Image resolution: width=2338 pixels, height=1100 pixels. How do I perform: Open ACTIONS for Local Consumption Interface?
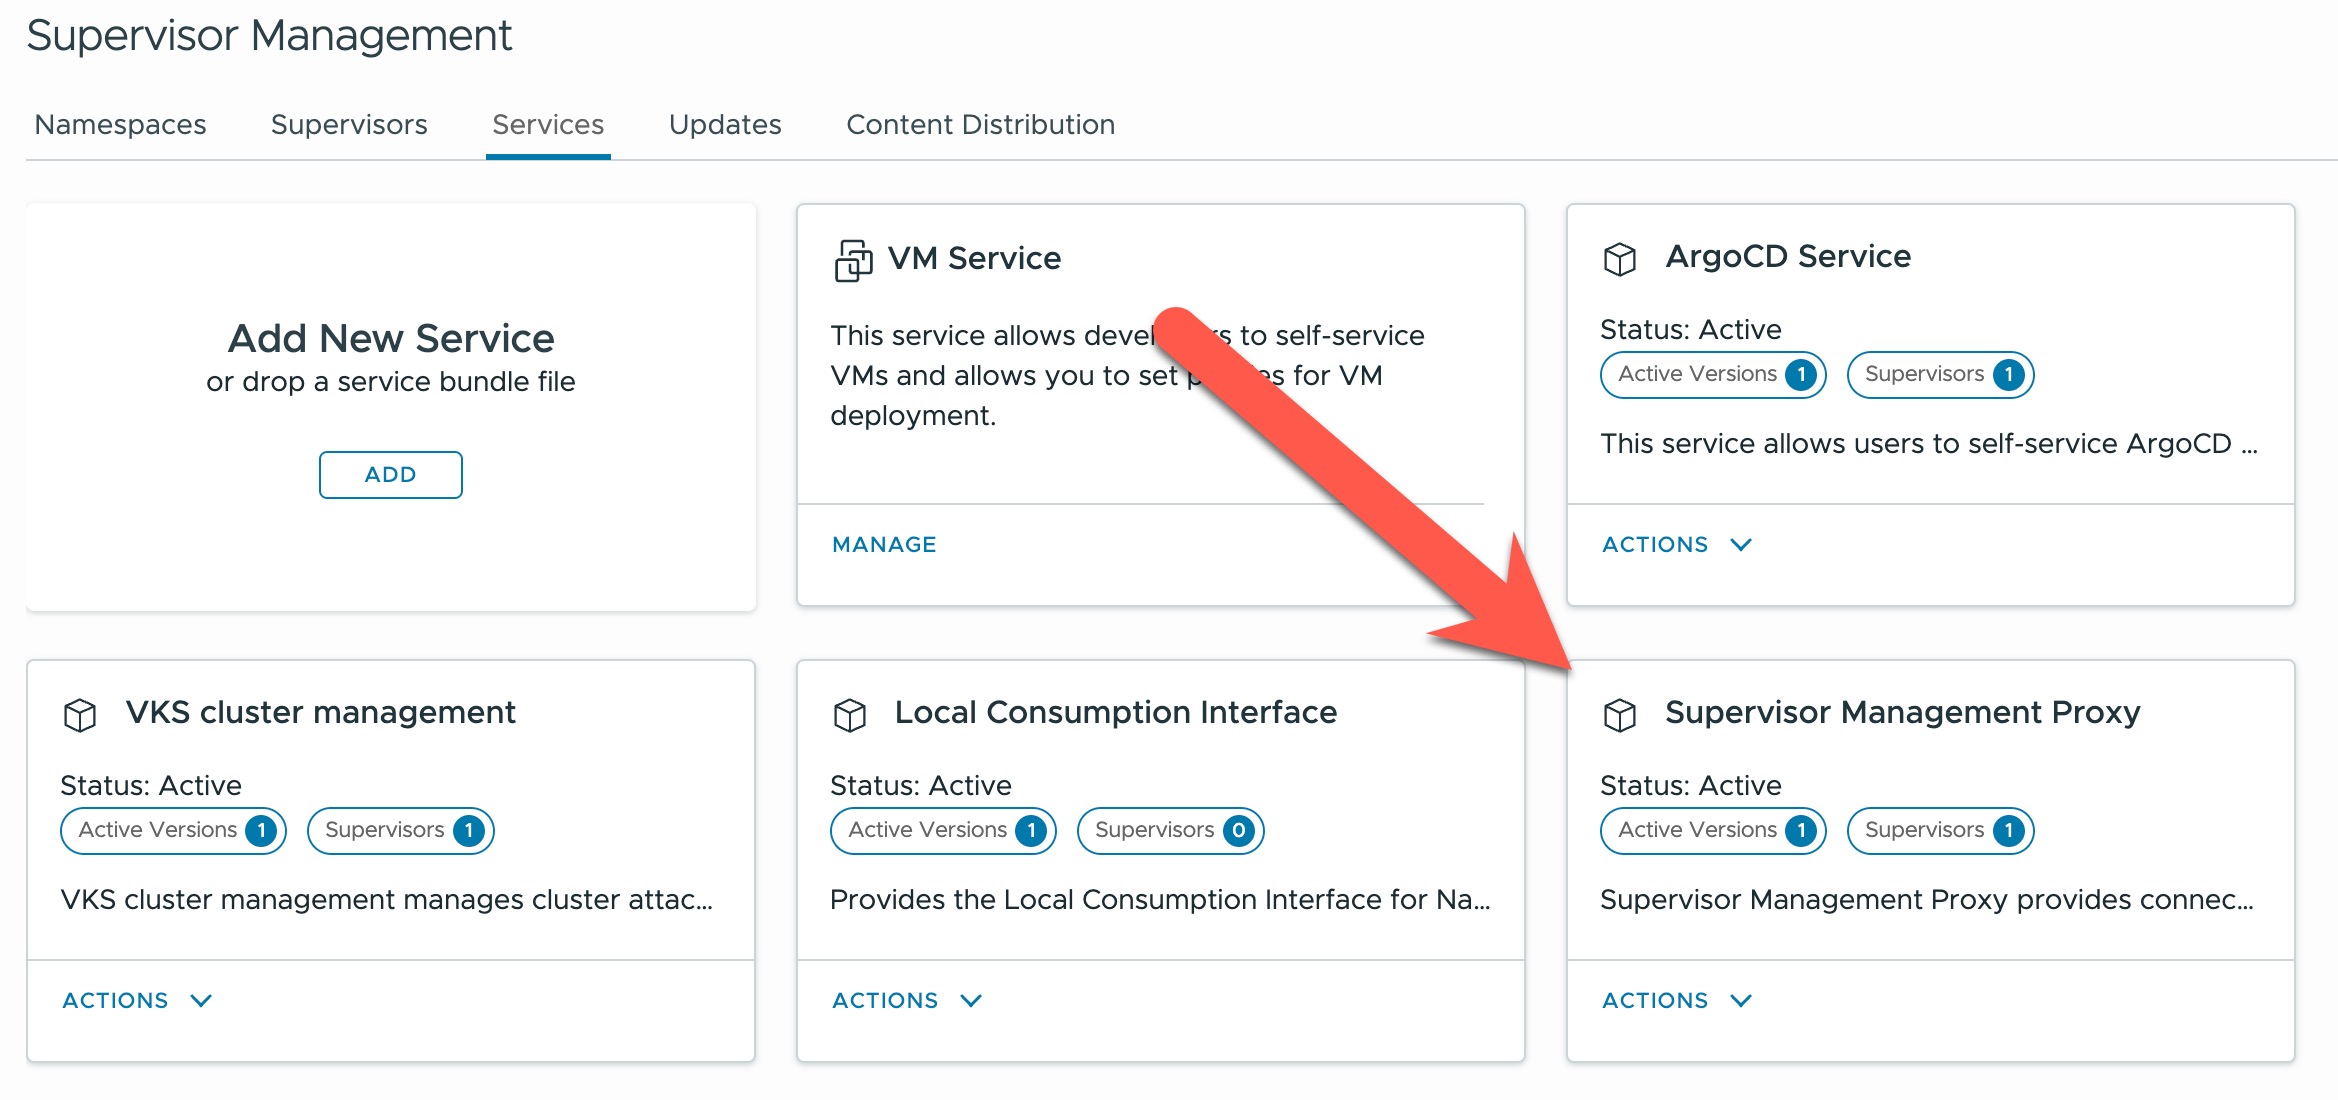907,1000
